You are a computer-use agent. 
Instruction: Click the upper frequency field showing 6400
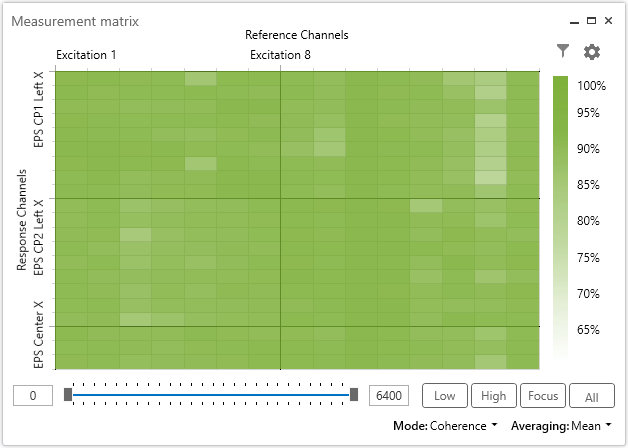pyautogui.click(x=389, y=396)
